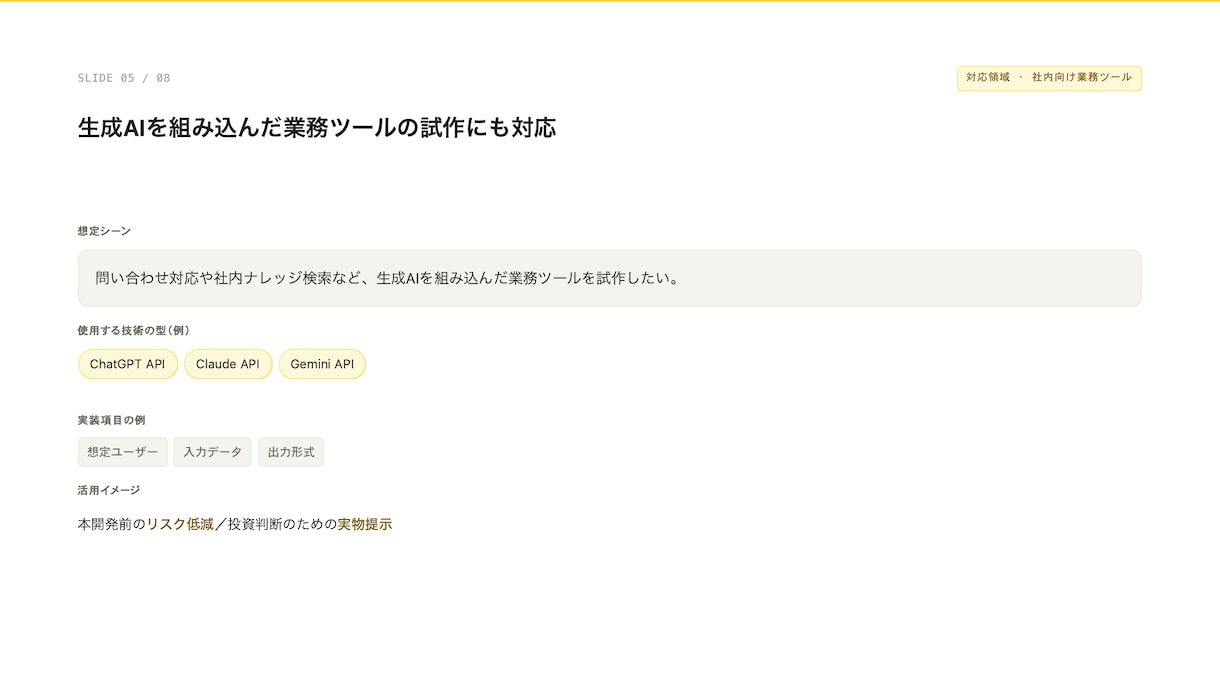This screenshot has height=686, width=1220.
Task: Click the highlighted 実物提示 text
Action: (x=365, y=524)
